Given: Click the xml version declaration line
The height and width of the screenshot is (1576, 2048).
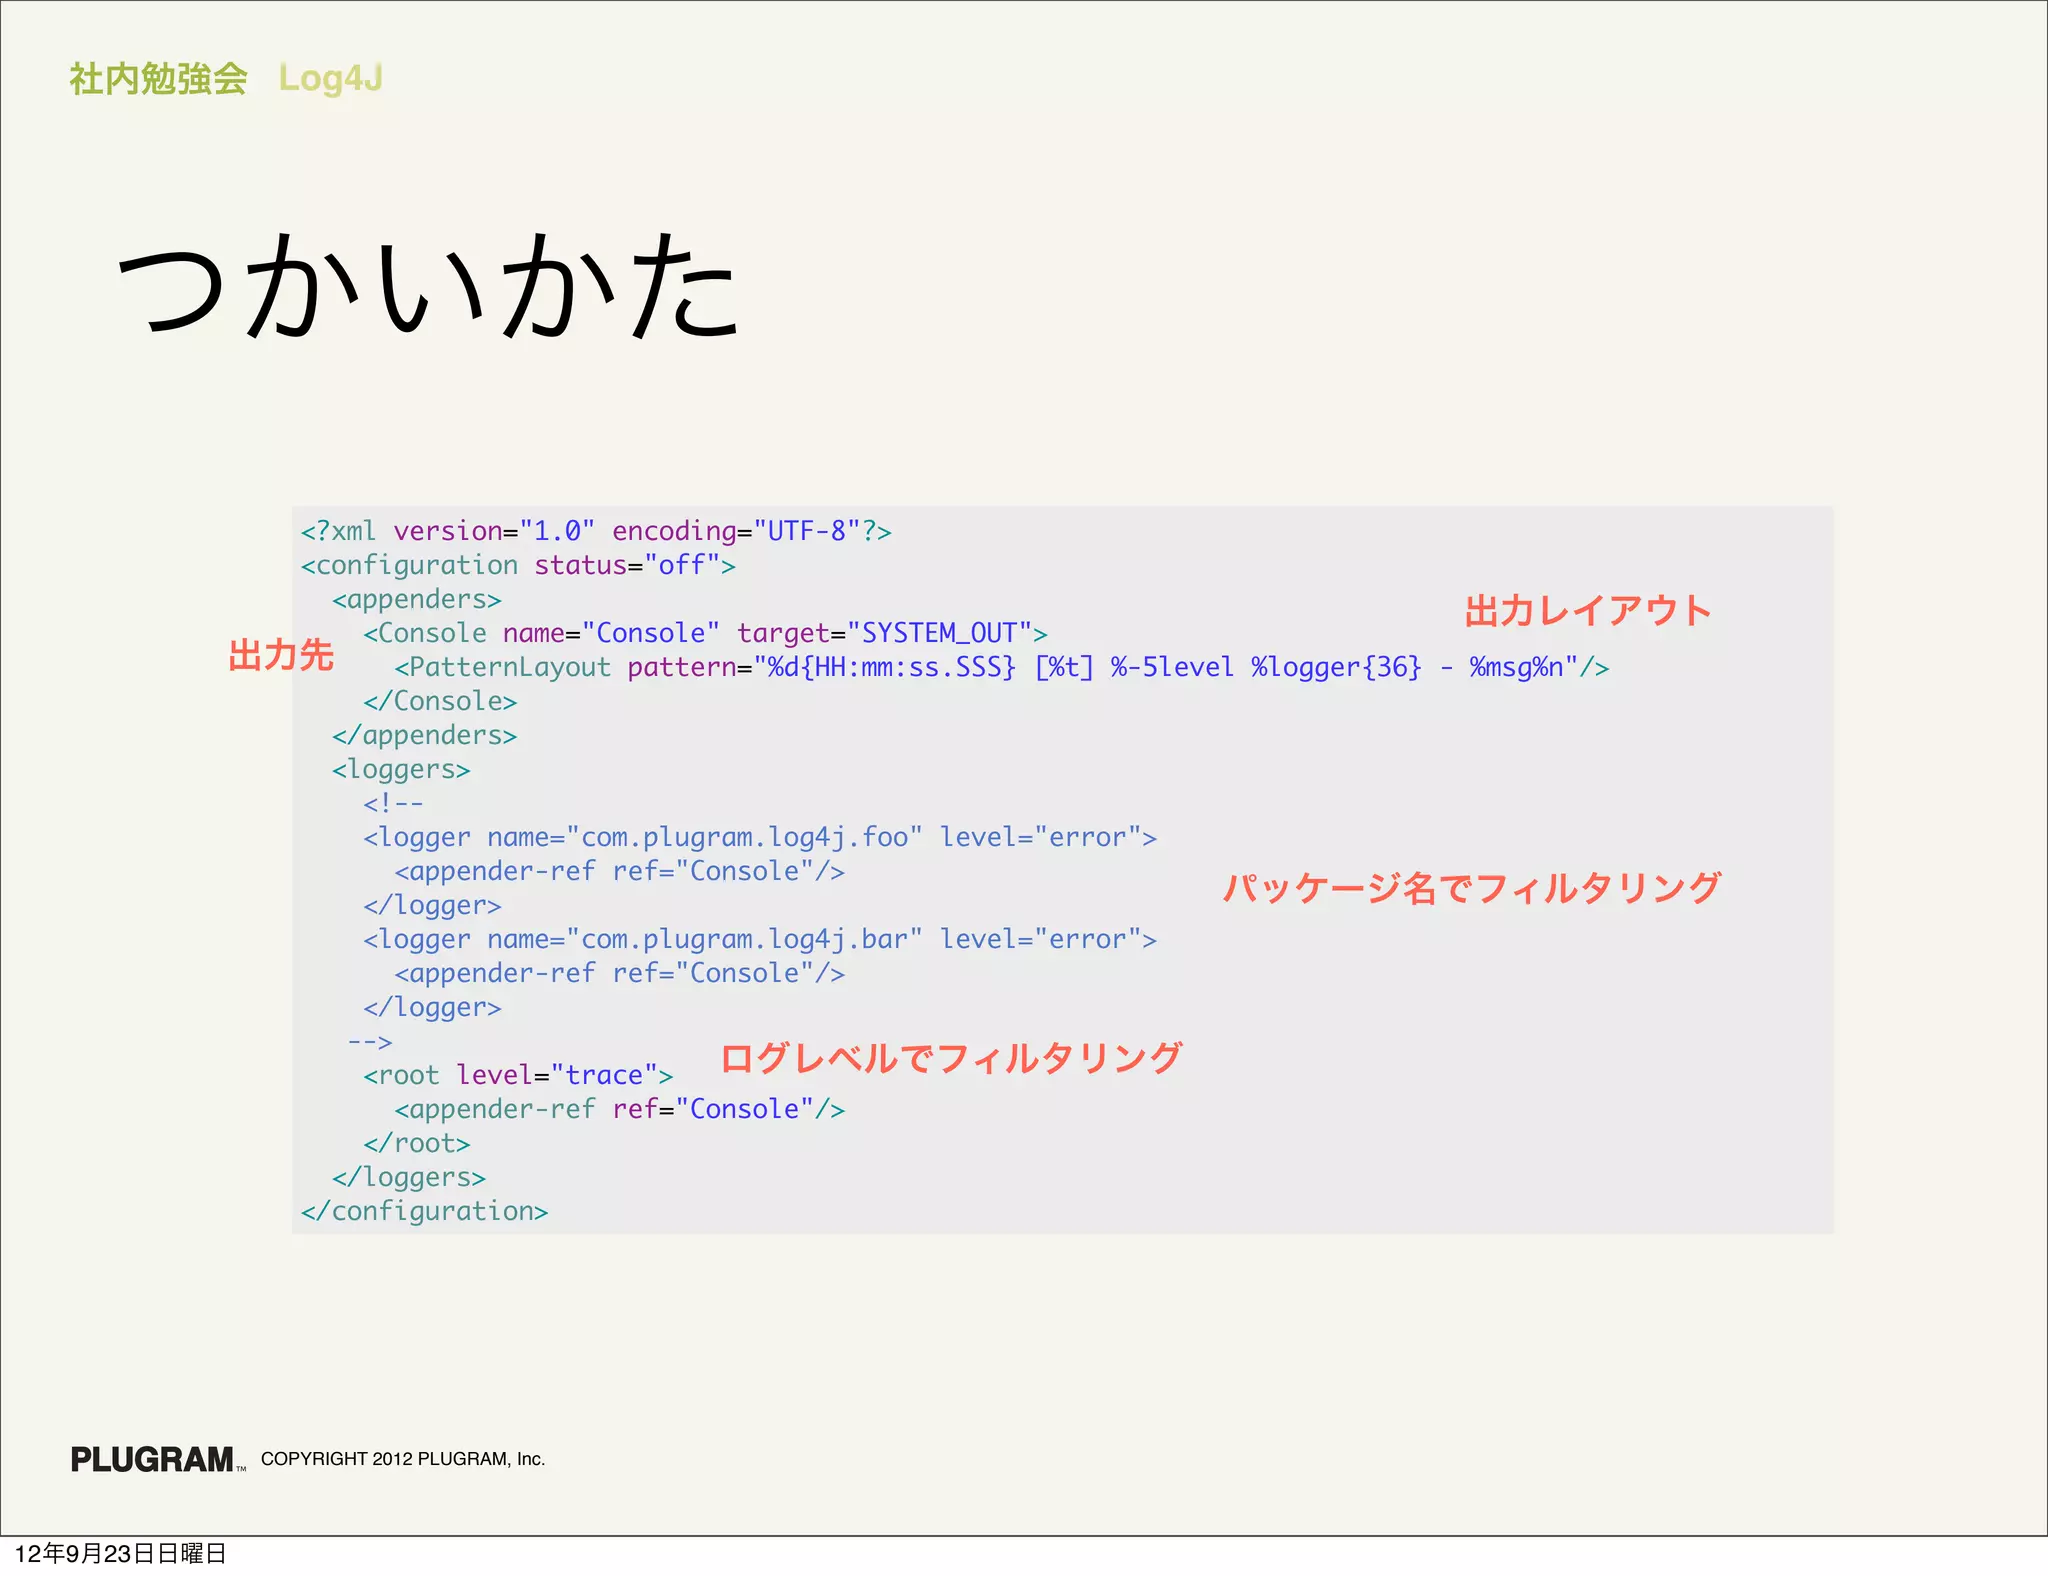Looking at the screenshot, I should click(596, 531).
